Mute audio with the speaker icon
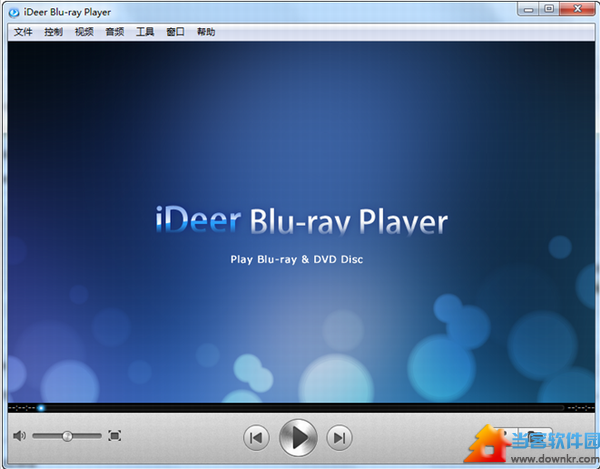This screenshot has width=600, height=469. pyautogui.click(x=19, y=436)
